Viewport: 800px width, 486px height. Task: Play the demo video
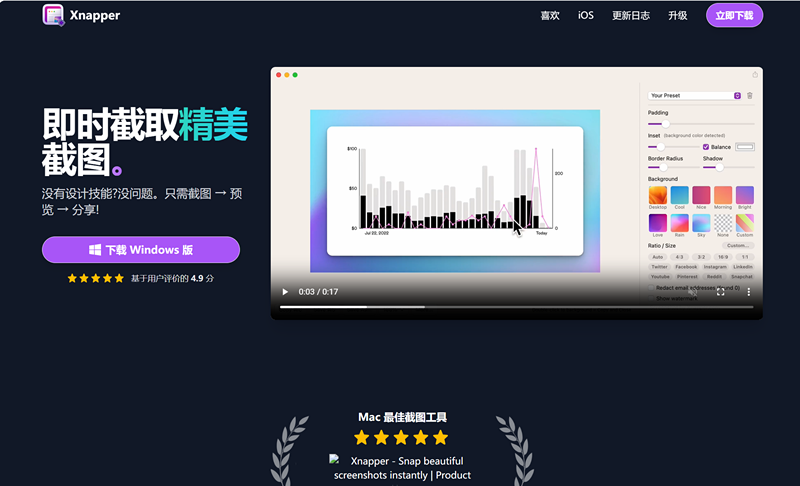tap(285, 292)
